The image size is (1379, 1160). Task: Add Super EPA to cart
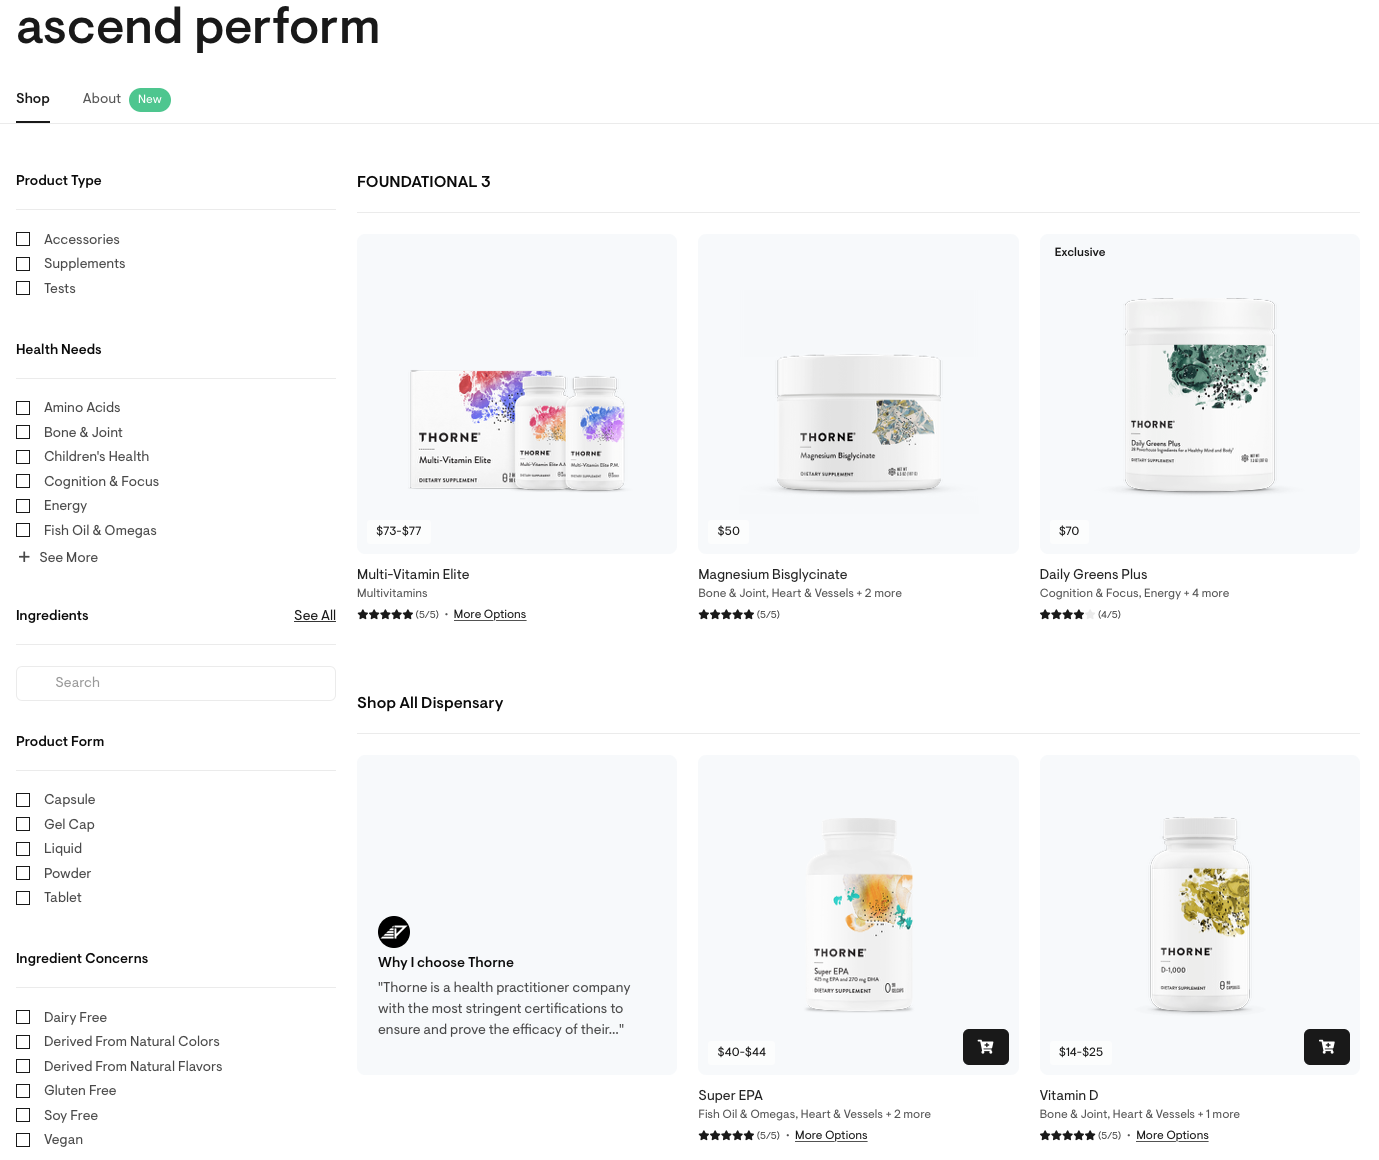(985, 1047)
